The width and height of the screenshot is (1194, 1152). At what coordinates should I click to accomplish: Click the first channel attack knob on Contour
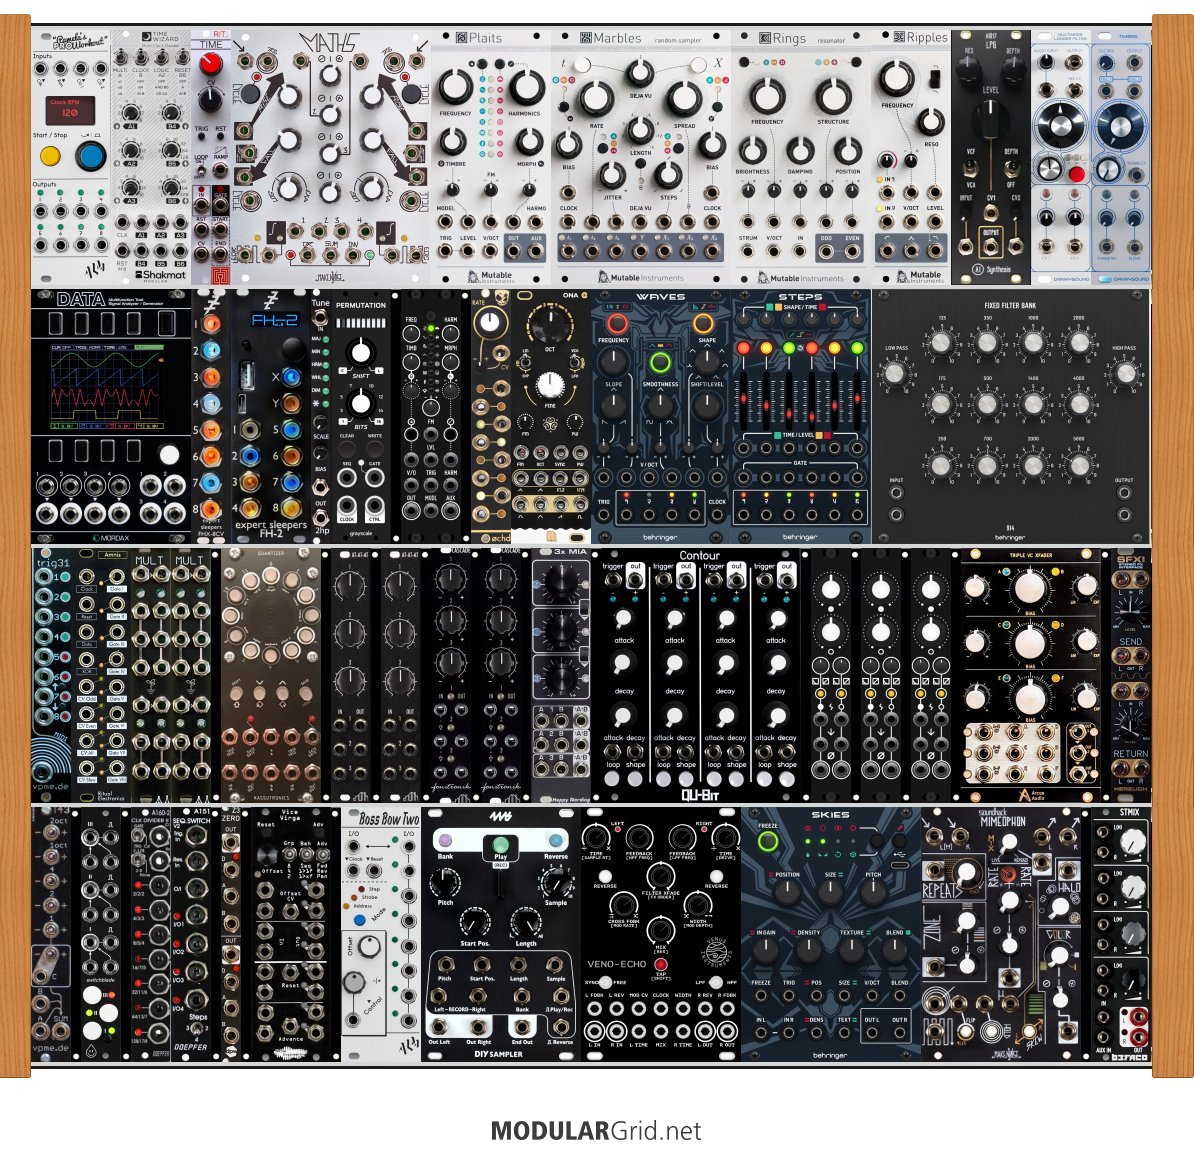click(x=624, y=617)
